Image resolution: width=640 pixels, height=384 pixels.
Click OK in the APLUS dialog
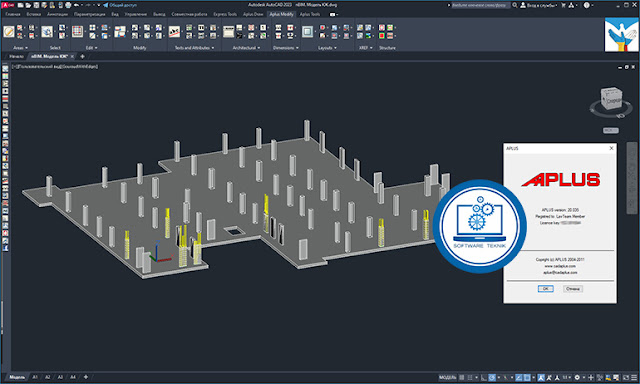(545, 289)
